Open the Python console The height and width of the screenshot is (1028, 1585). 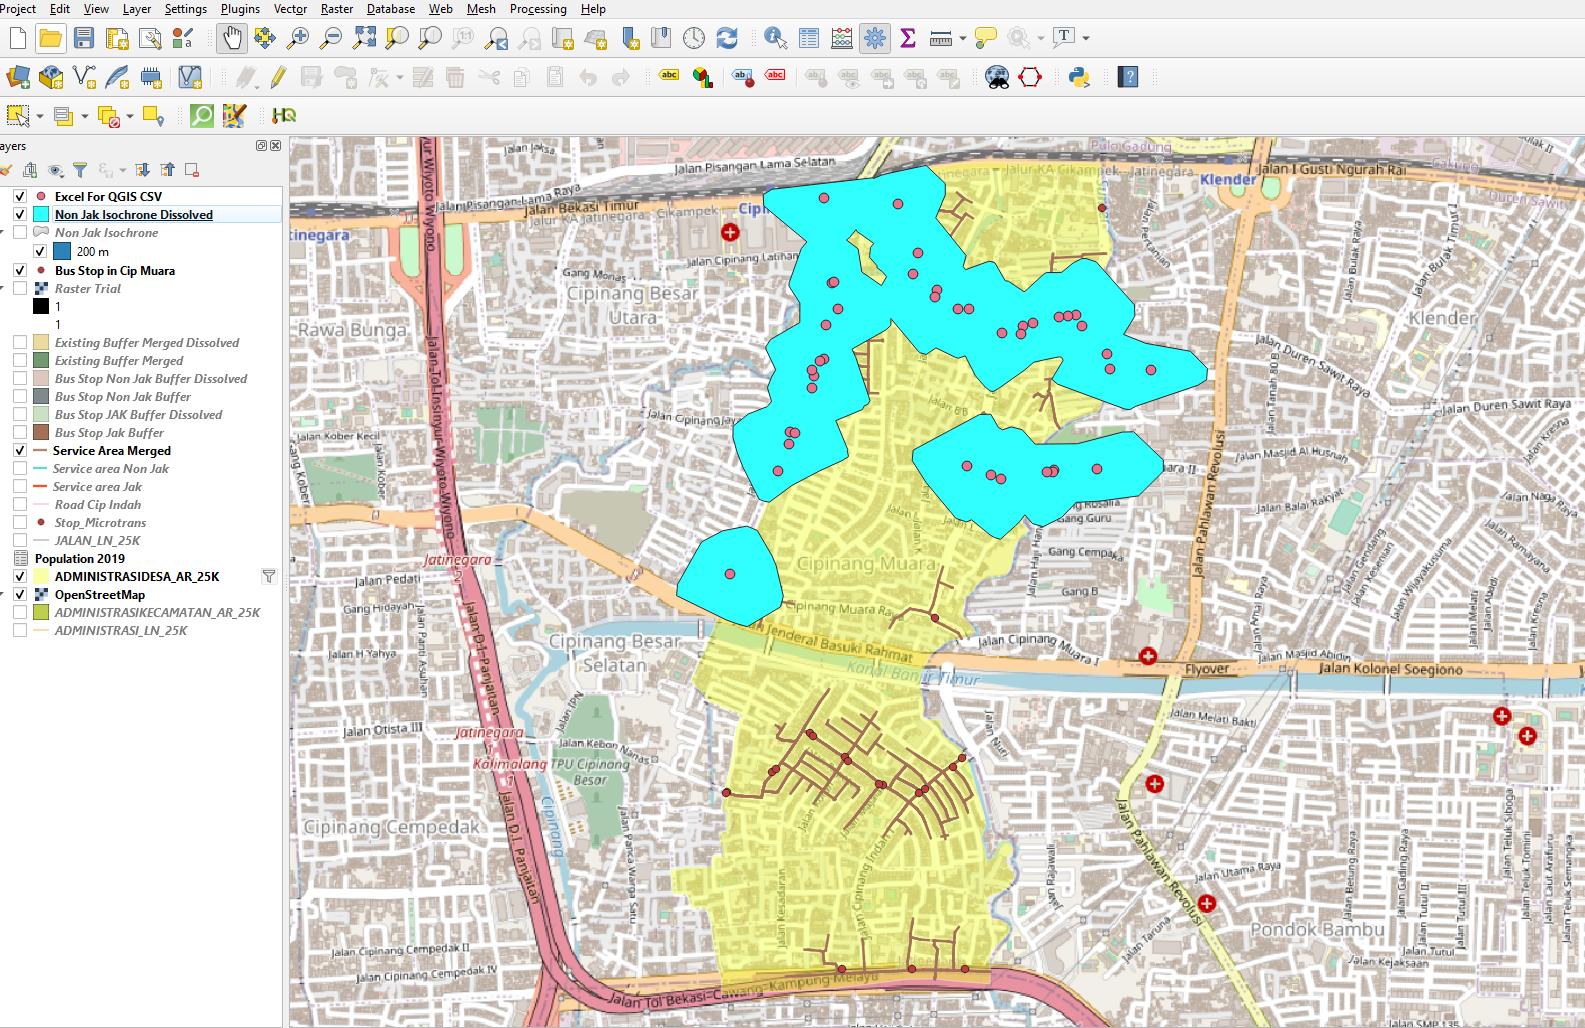1079,77
